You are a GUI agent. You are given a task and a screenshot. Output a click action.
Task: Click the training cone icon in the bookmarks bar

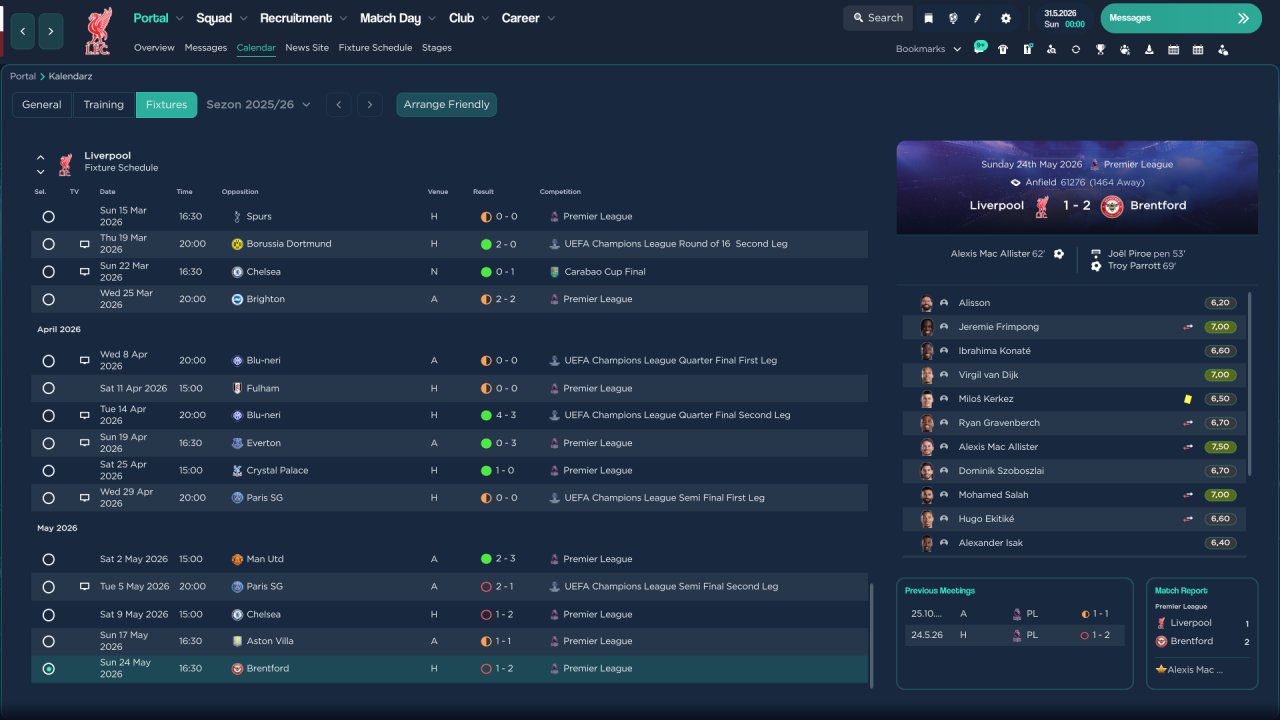click(x=1149, y=49)
